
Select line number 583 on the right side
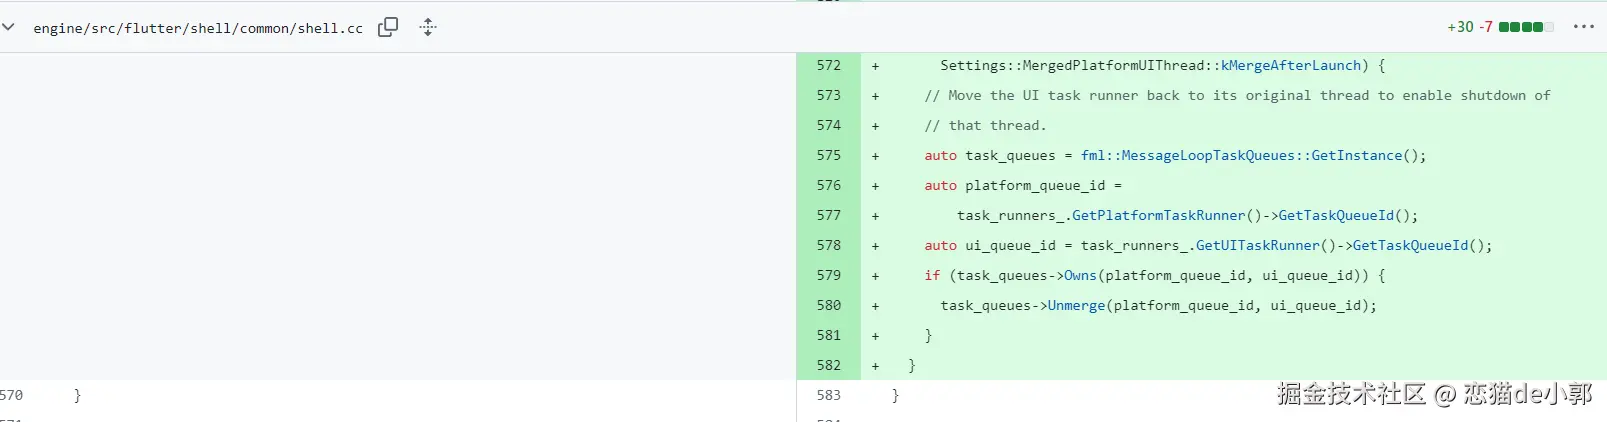pyautogui.click(x=829, y=395)
